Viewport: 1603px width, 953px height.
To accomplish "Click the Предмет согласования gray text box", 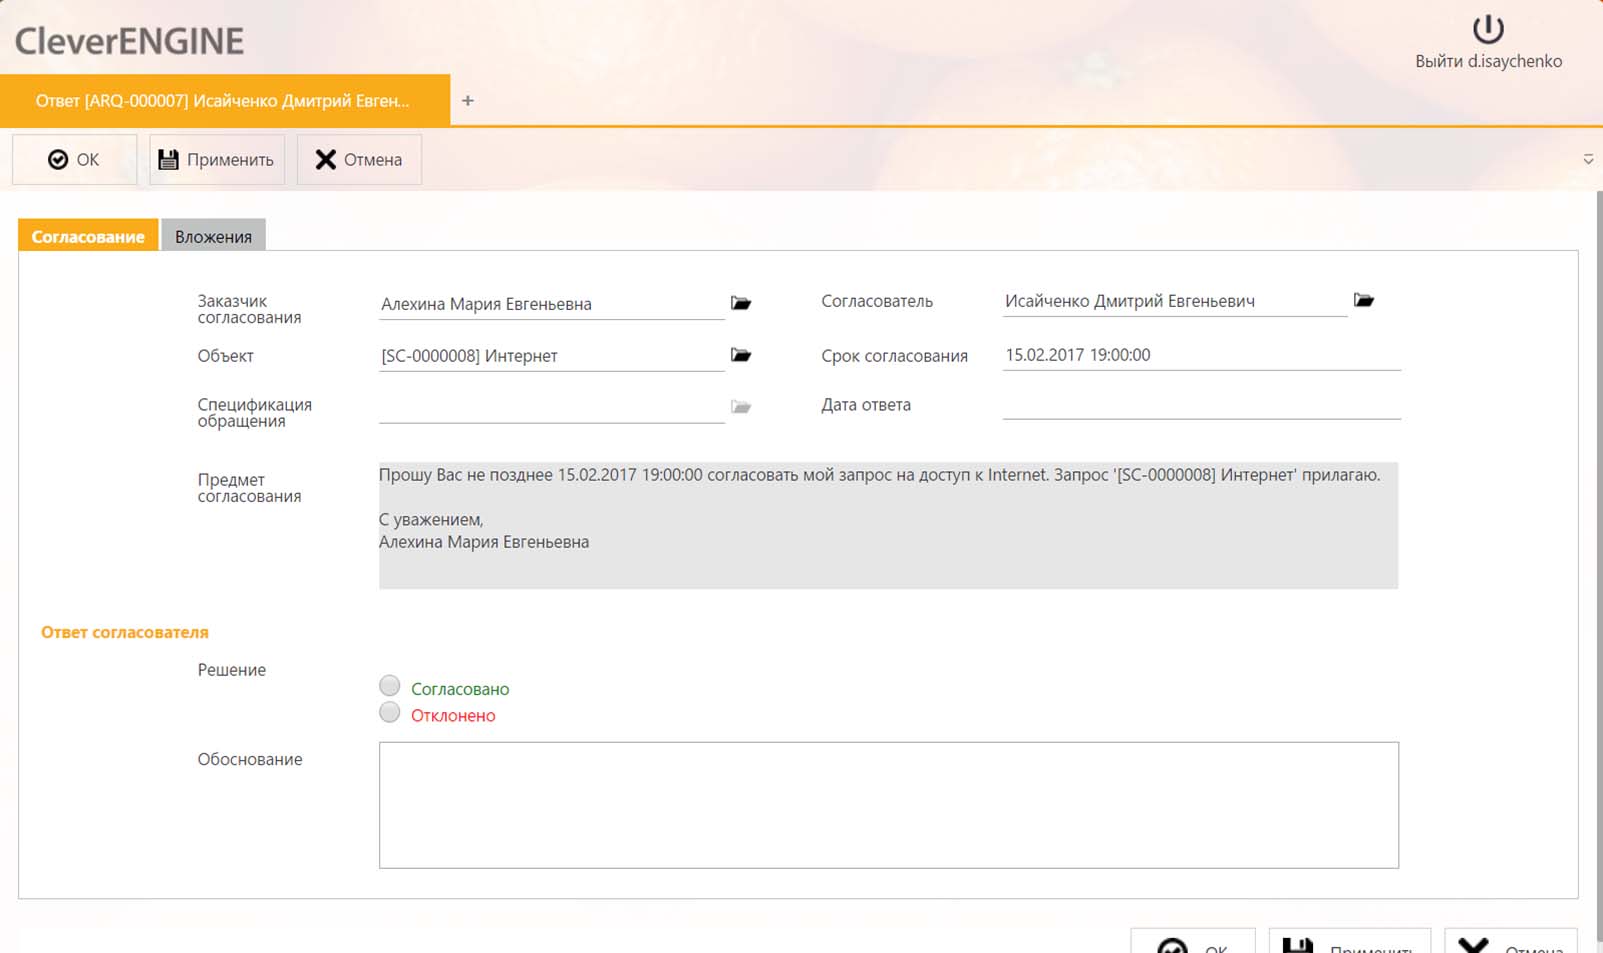I will [888, 525].
